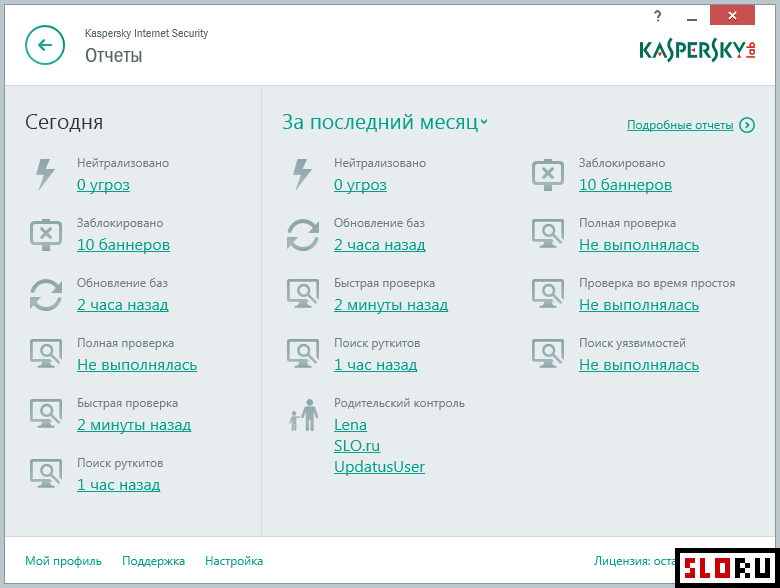Open the Подробные отчеты link
The height and width of the screenshot is (588, 780).
tap(680, 125)
